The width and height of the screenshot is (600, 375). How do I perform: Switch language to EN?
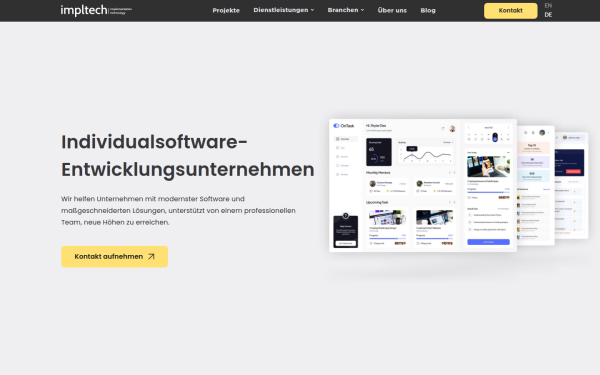pos(548,6)
